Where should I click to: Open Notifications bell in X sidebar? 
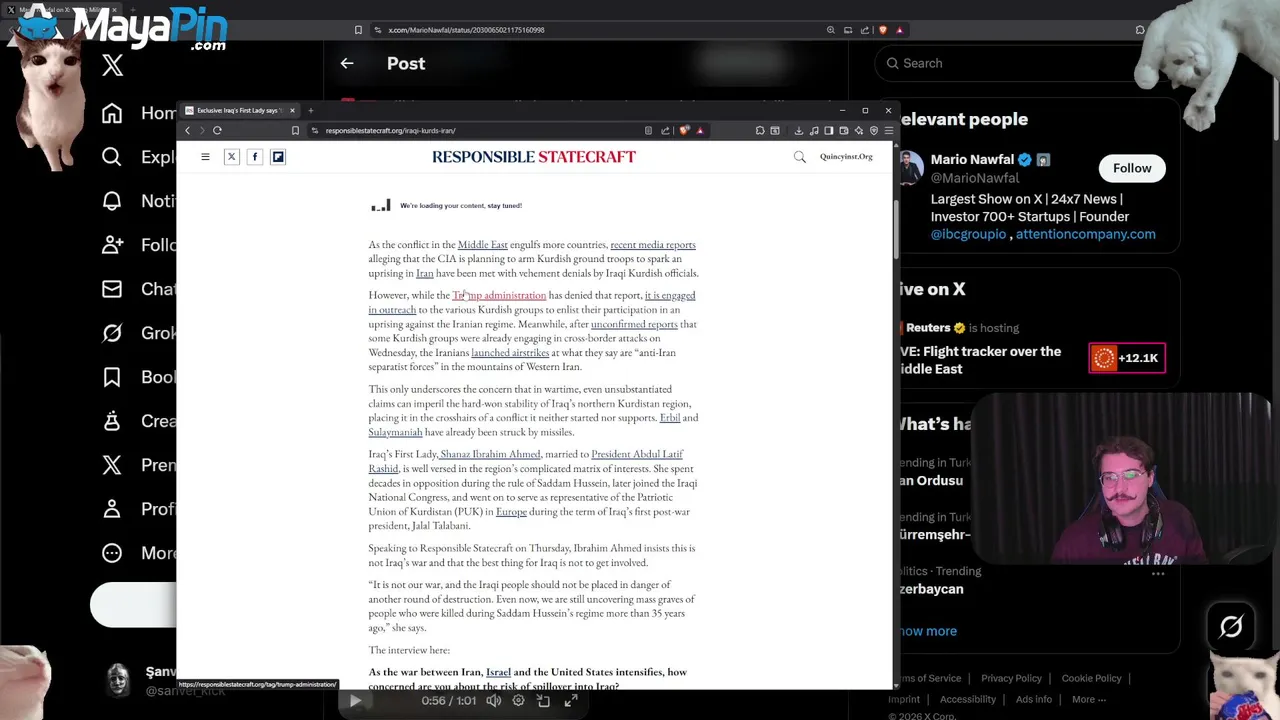[x=112, y=201]
